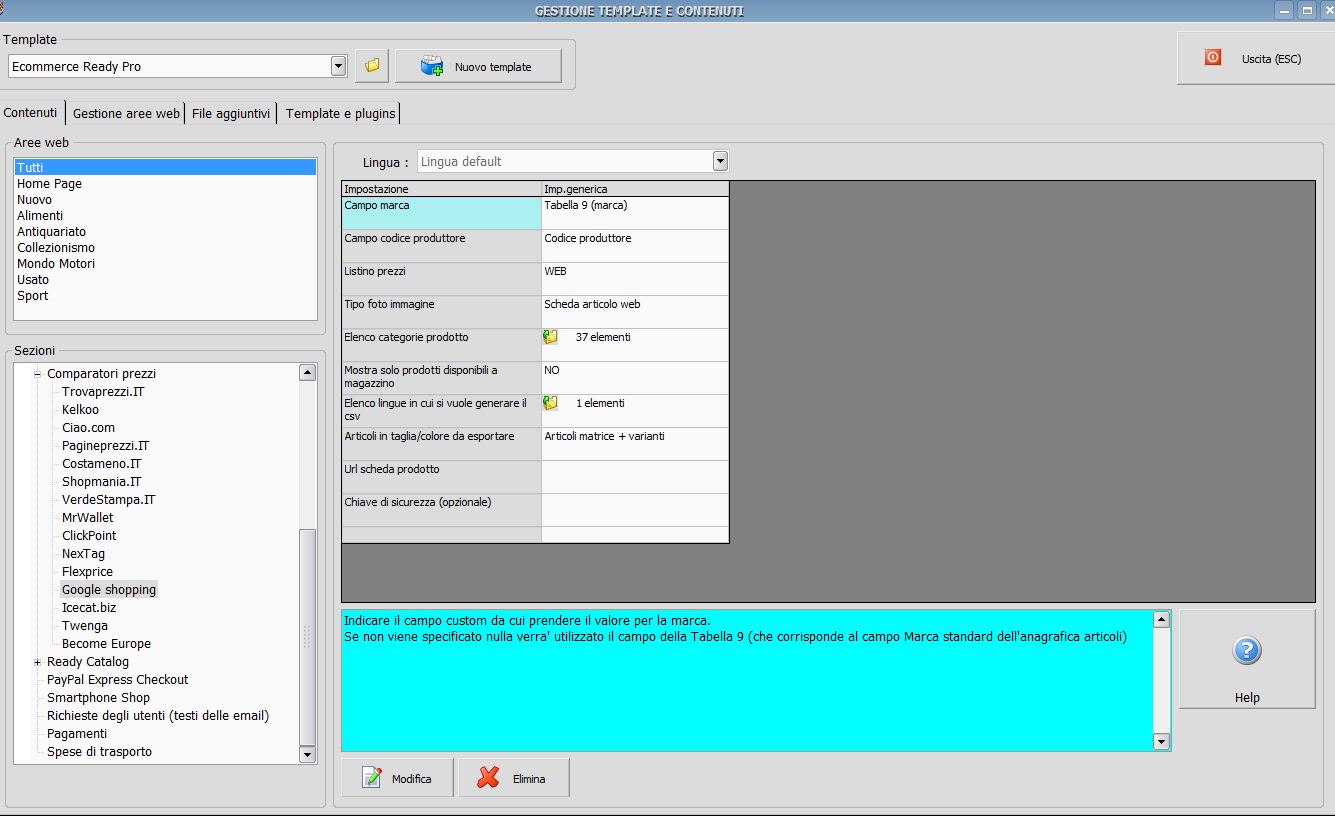Select Tutti in the Aree web list
This screenshot has width=1335, height=816.
click(x=165, y=168)
